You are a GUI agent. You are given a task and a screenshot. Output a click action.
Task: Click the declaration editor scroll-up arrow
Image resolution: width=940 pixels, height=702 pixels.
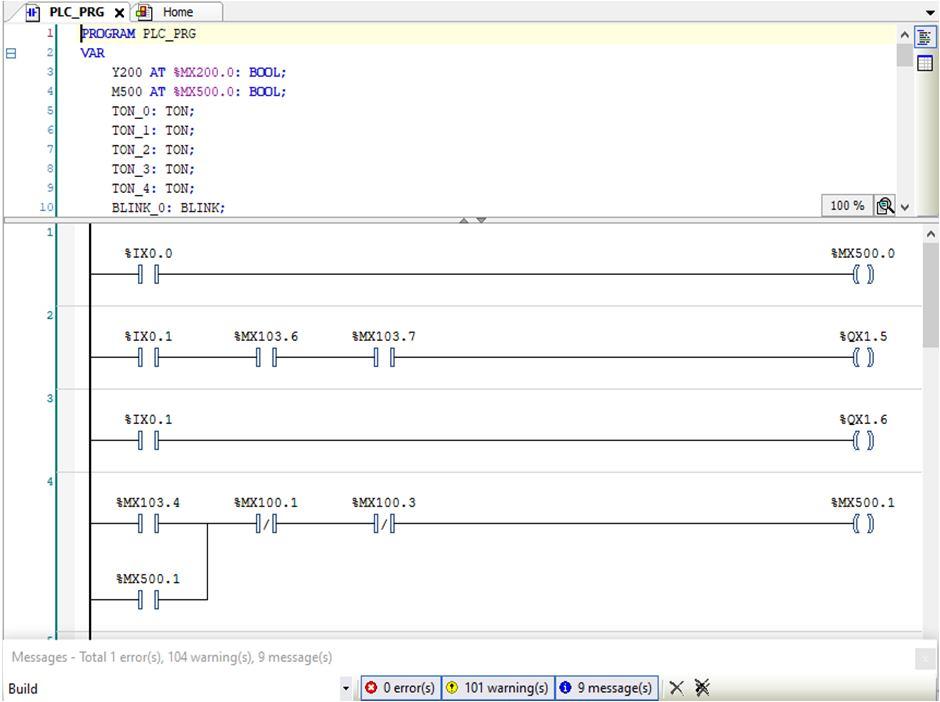click(x=905, y=35)
